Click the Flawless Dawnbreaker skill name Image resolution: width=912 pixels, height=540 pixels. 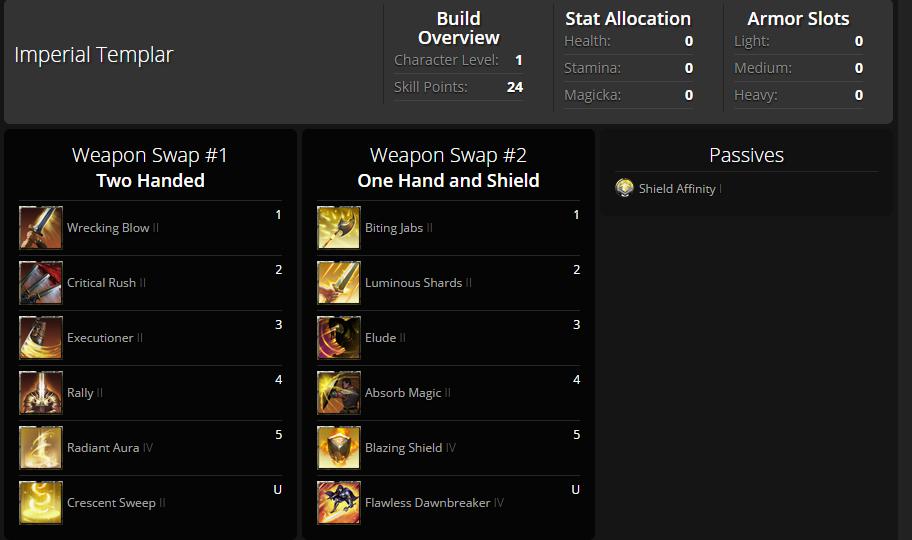click(x=428, y=503)
